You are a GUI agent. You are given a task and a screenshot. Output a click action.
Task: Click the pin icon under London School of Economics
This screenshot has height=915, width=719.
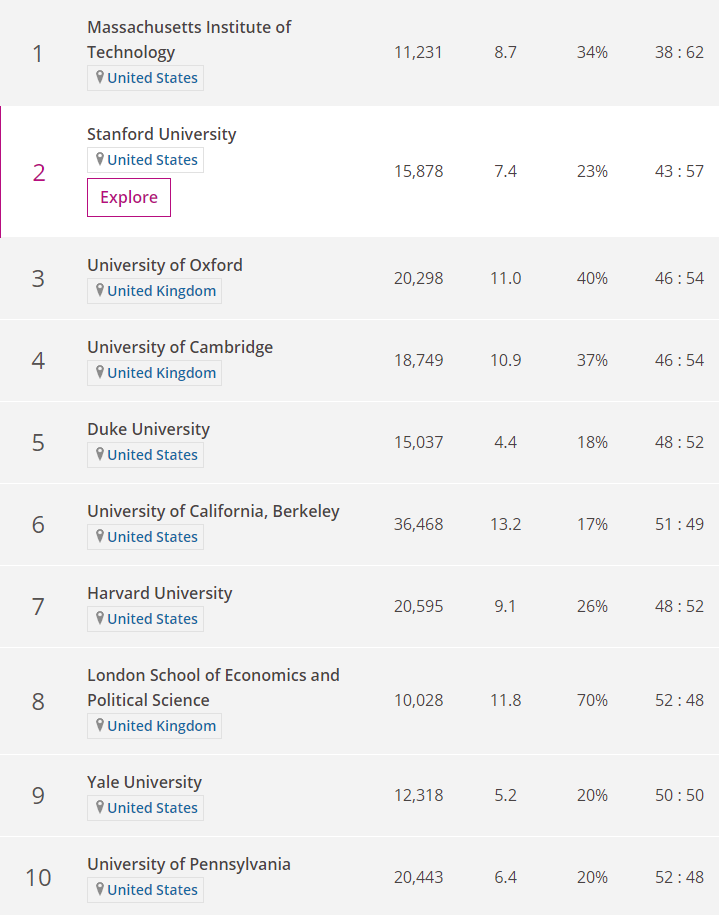[x=100, y=725]
